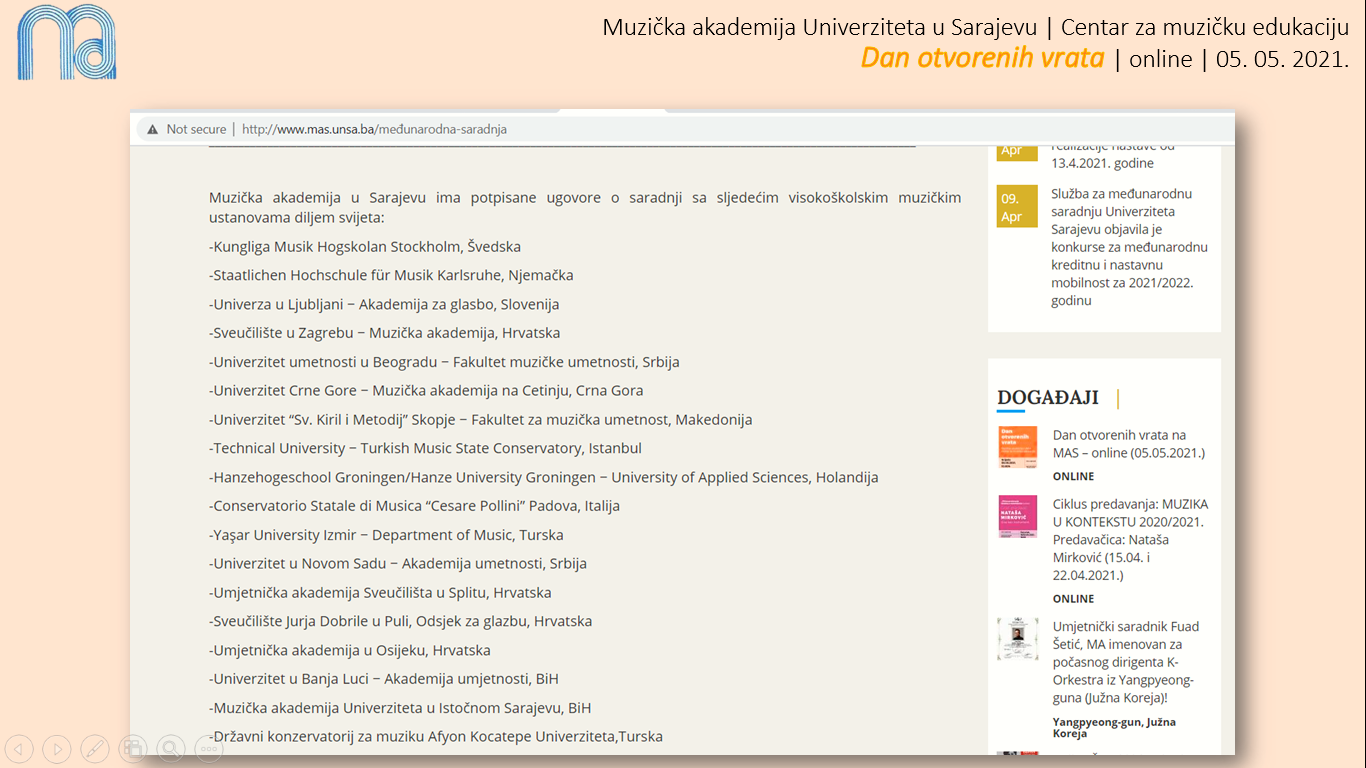Click the ONLINE label under Dan otvorenih vrata
Viewport: 1366px width, 768px height.
point(1073,476)
